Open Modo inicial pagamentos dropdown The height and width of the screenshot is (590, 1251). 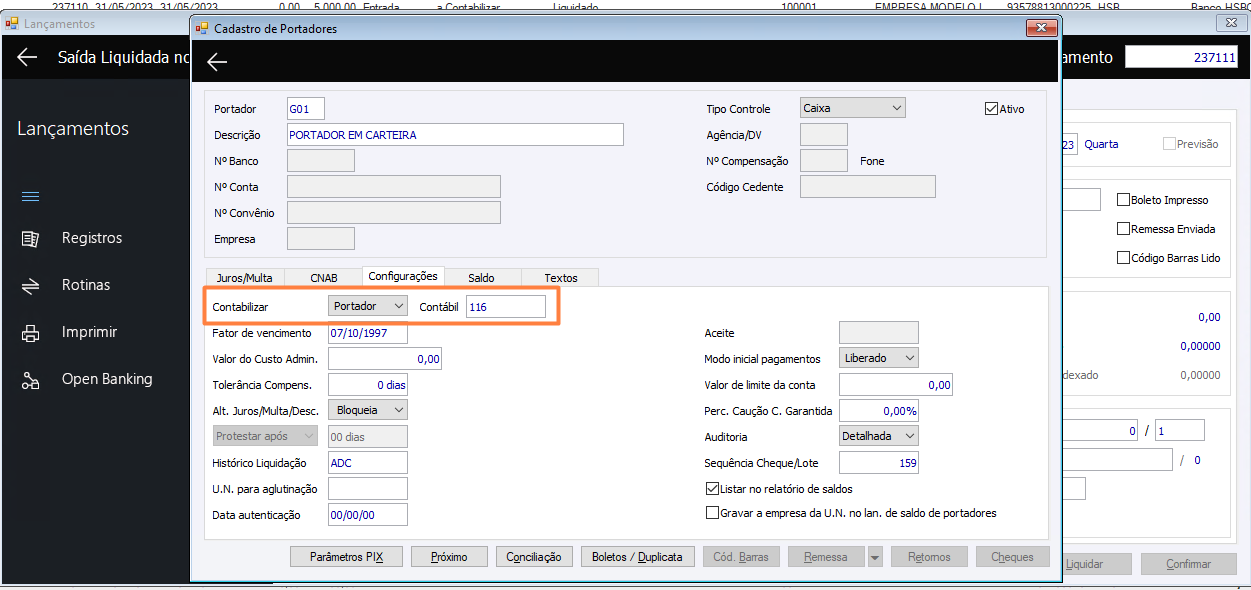click(879, 358)
